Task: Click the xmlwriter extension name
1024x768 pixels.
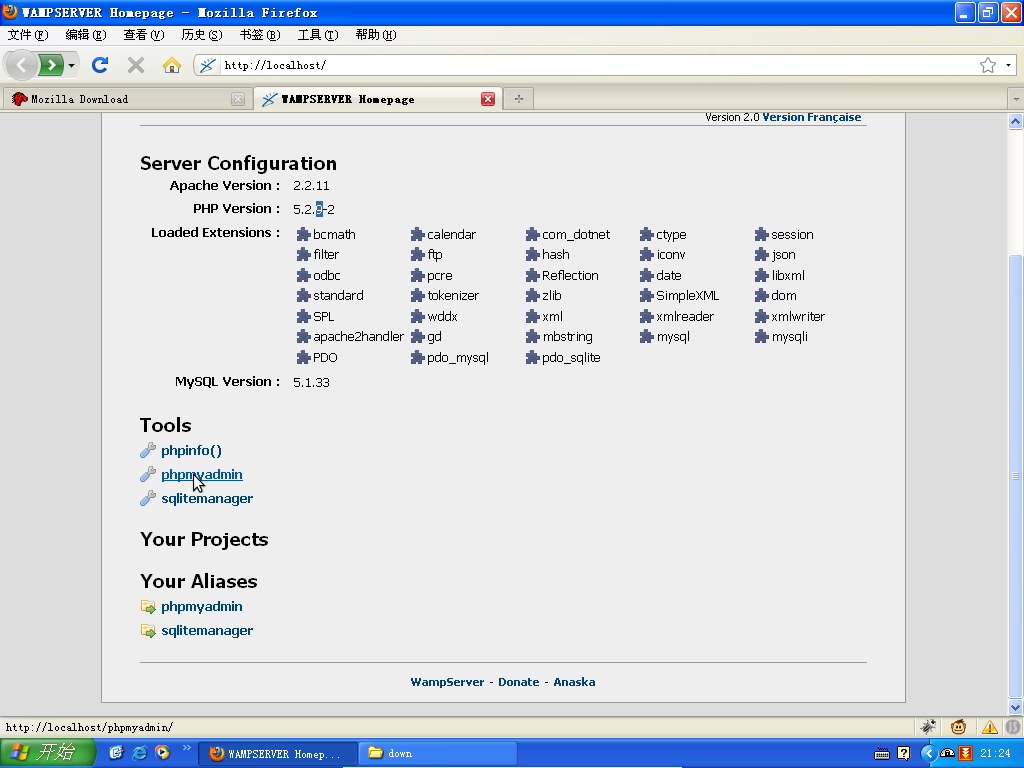Action: [798, 317]
